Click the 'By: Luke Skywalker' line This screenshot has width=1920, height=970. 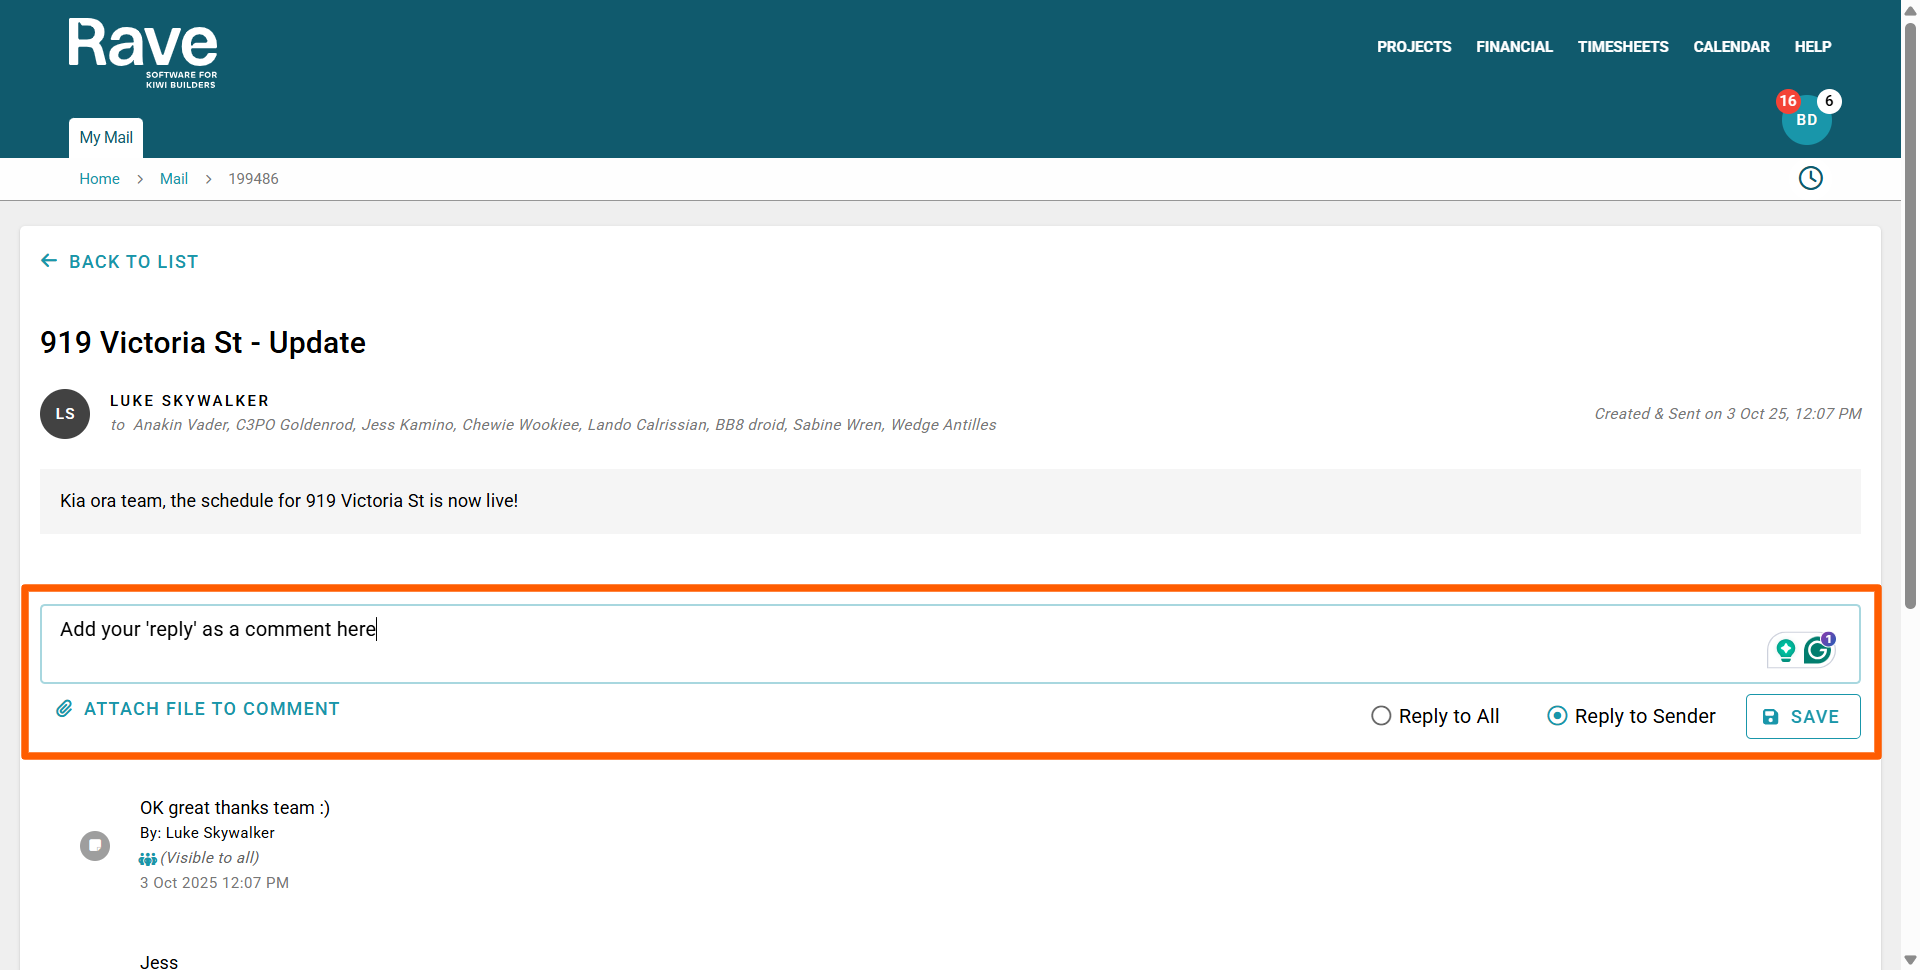[x=207, y=833]
